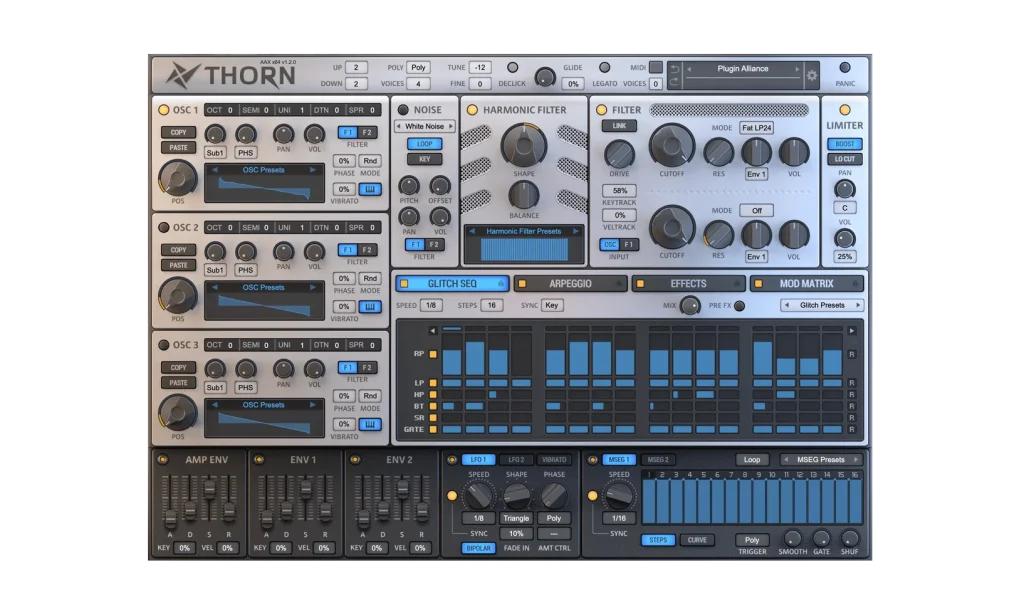Toggle the HARMONIC FILTER power

tap(472, 110)
